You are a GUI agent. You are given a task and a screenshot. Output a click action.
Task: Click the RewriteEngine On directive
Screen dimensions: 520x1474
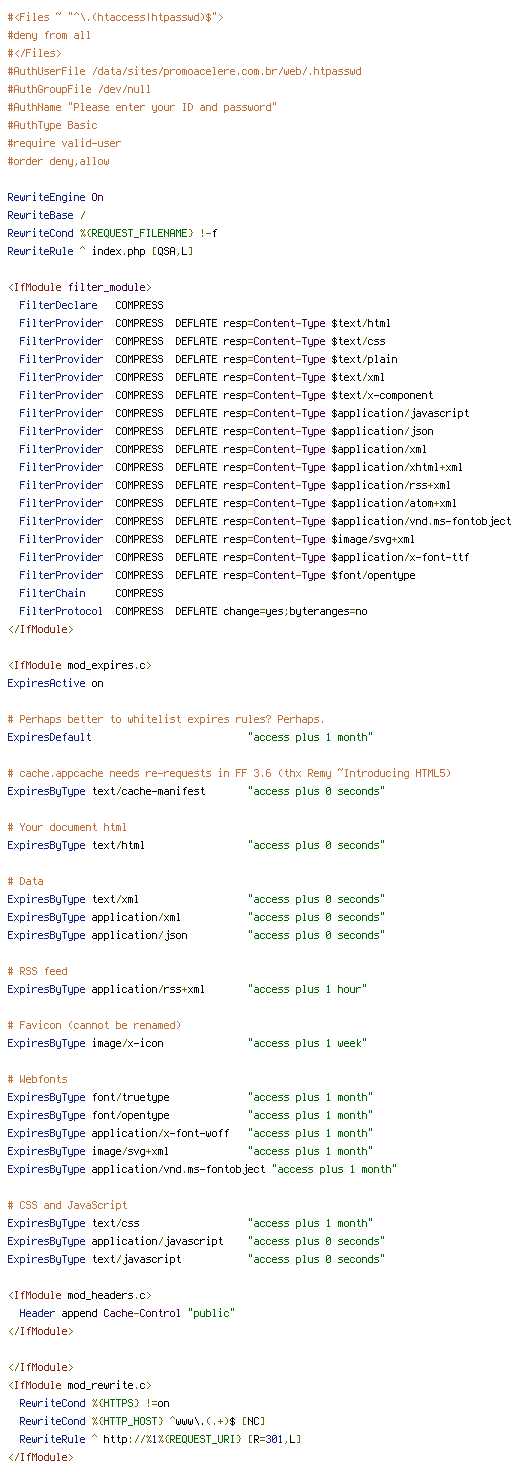coord(55,197)
